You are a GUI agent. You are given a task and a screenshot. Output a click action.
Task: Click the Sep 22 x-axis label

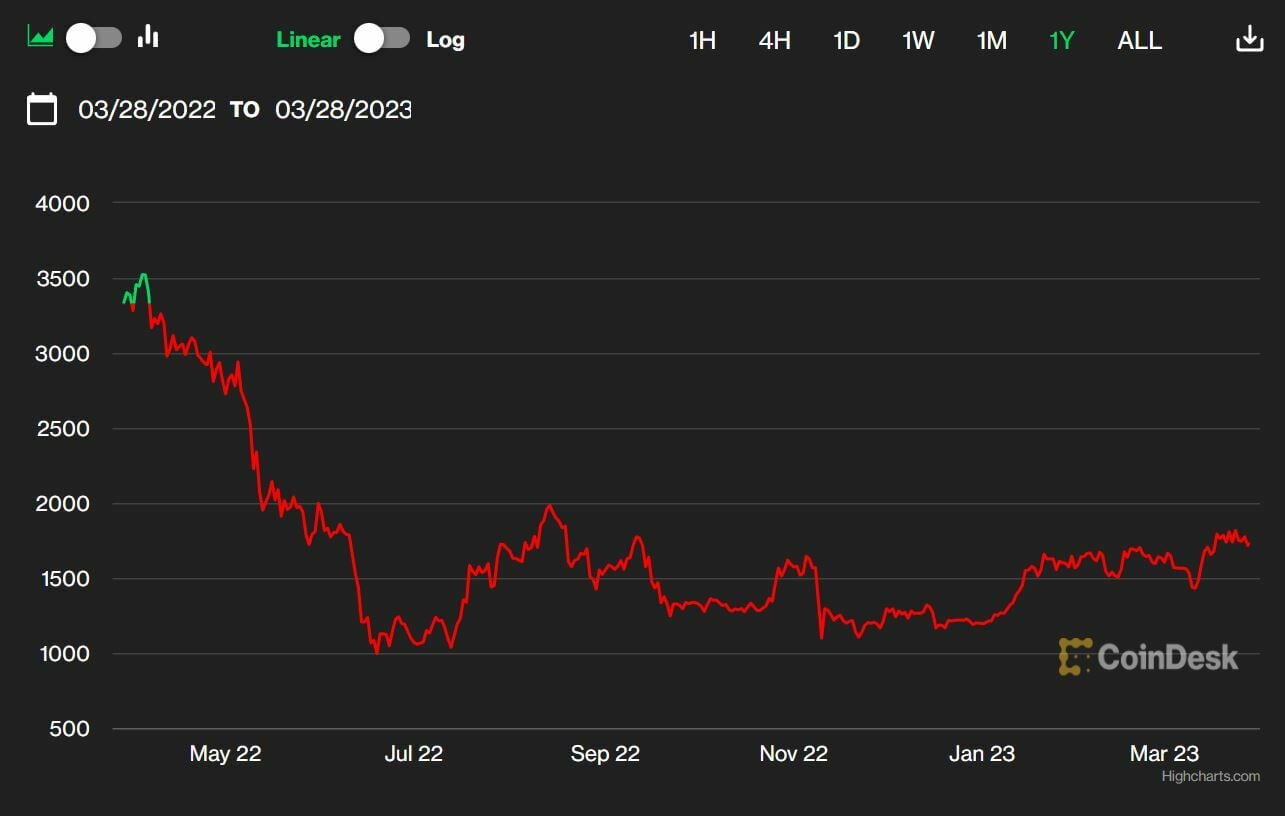click(605, 754)
